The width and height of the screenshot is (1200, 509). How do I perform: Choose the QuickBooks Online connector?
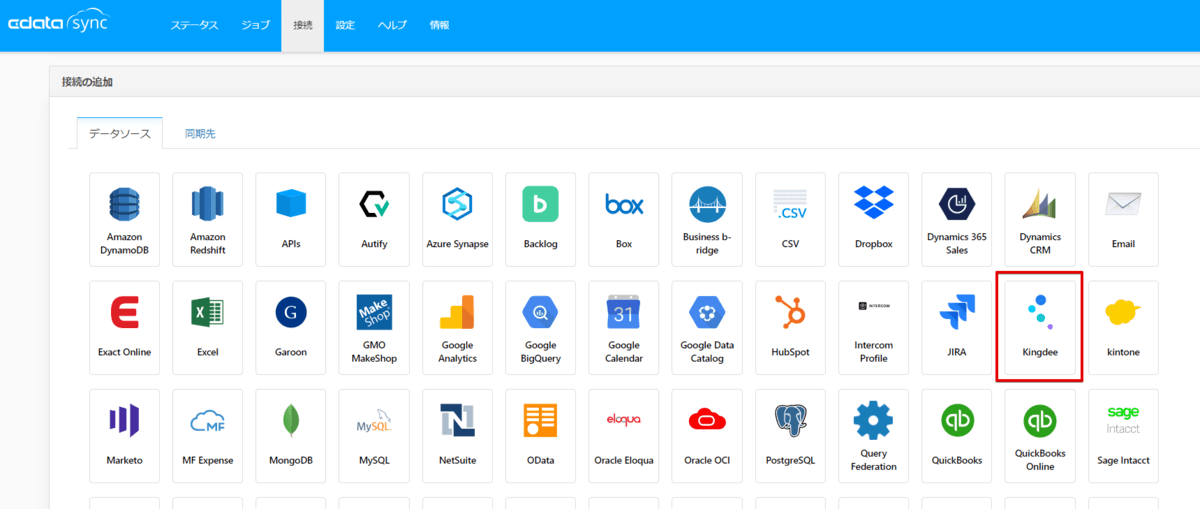pos(1040,436)
